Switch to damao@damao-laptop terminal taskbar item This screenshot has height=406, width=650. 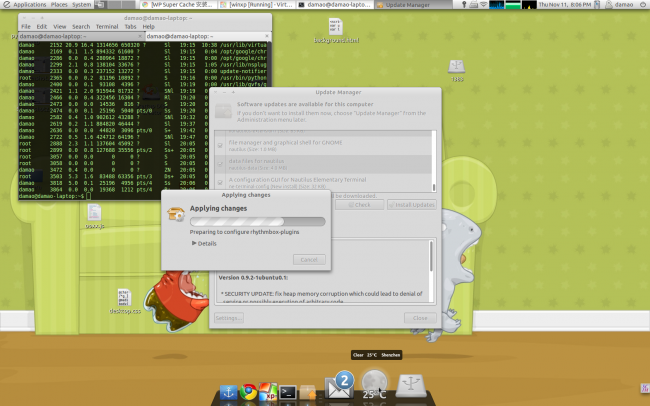point(335,5)
